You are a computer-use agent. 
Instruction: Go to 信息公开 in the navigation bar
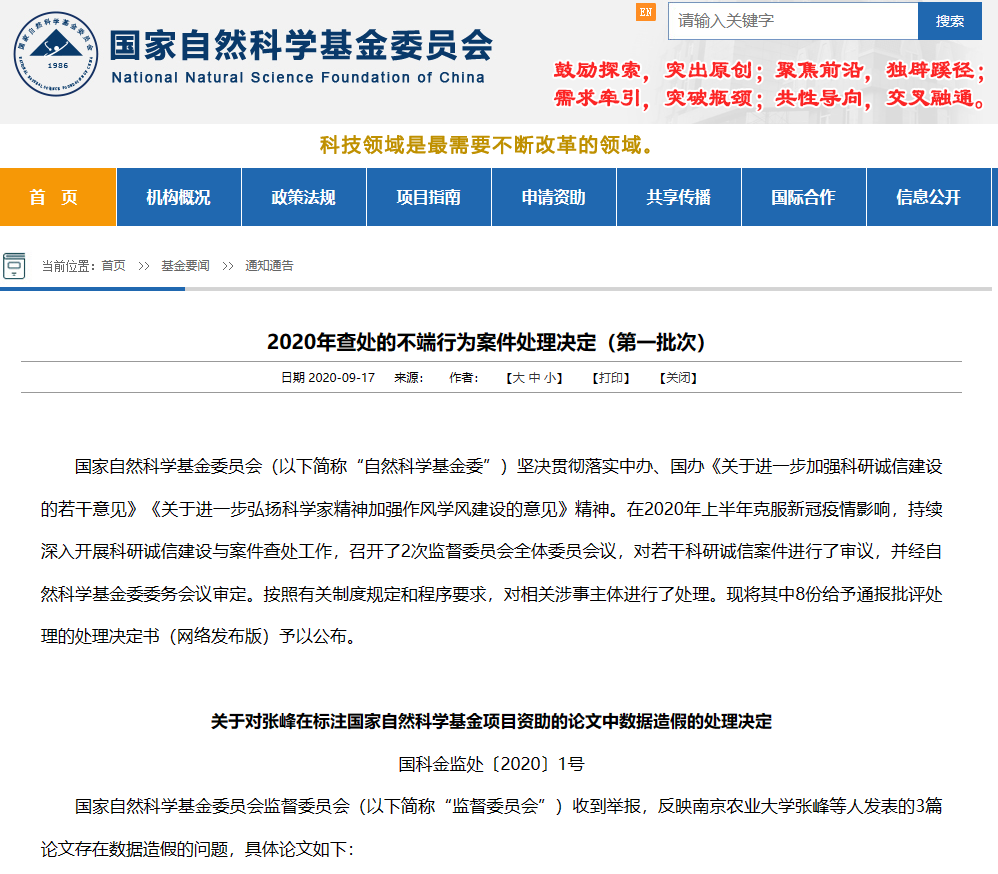pyautogui.click(x=929, y=197)
